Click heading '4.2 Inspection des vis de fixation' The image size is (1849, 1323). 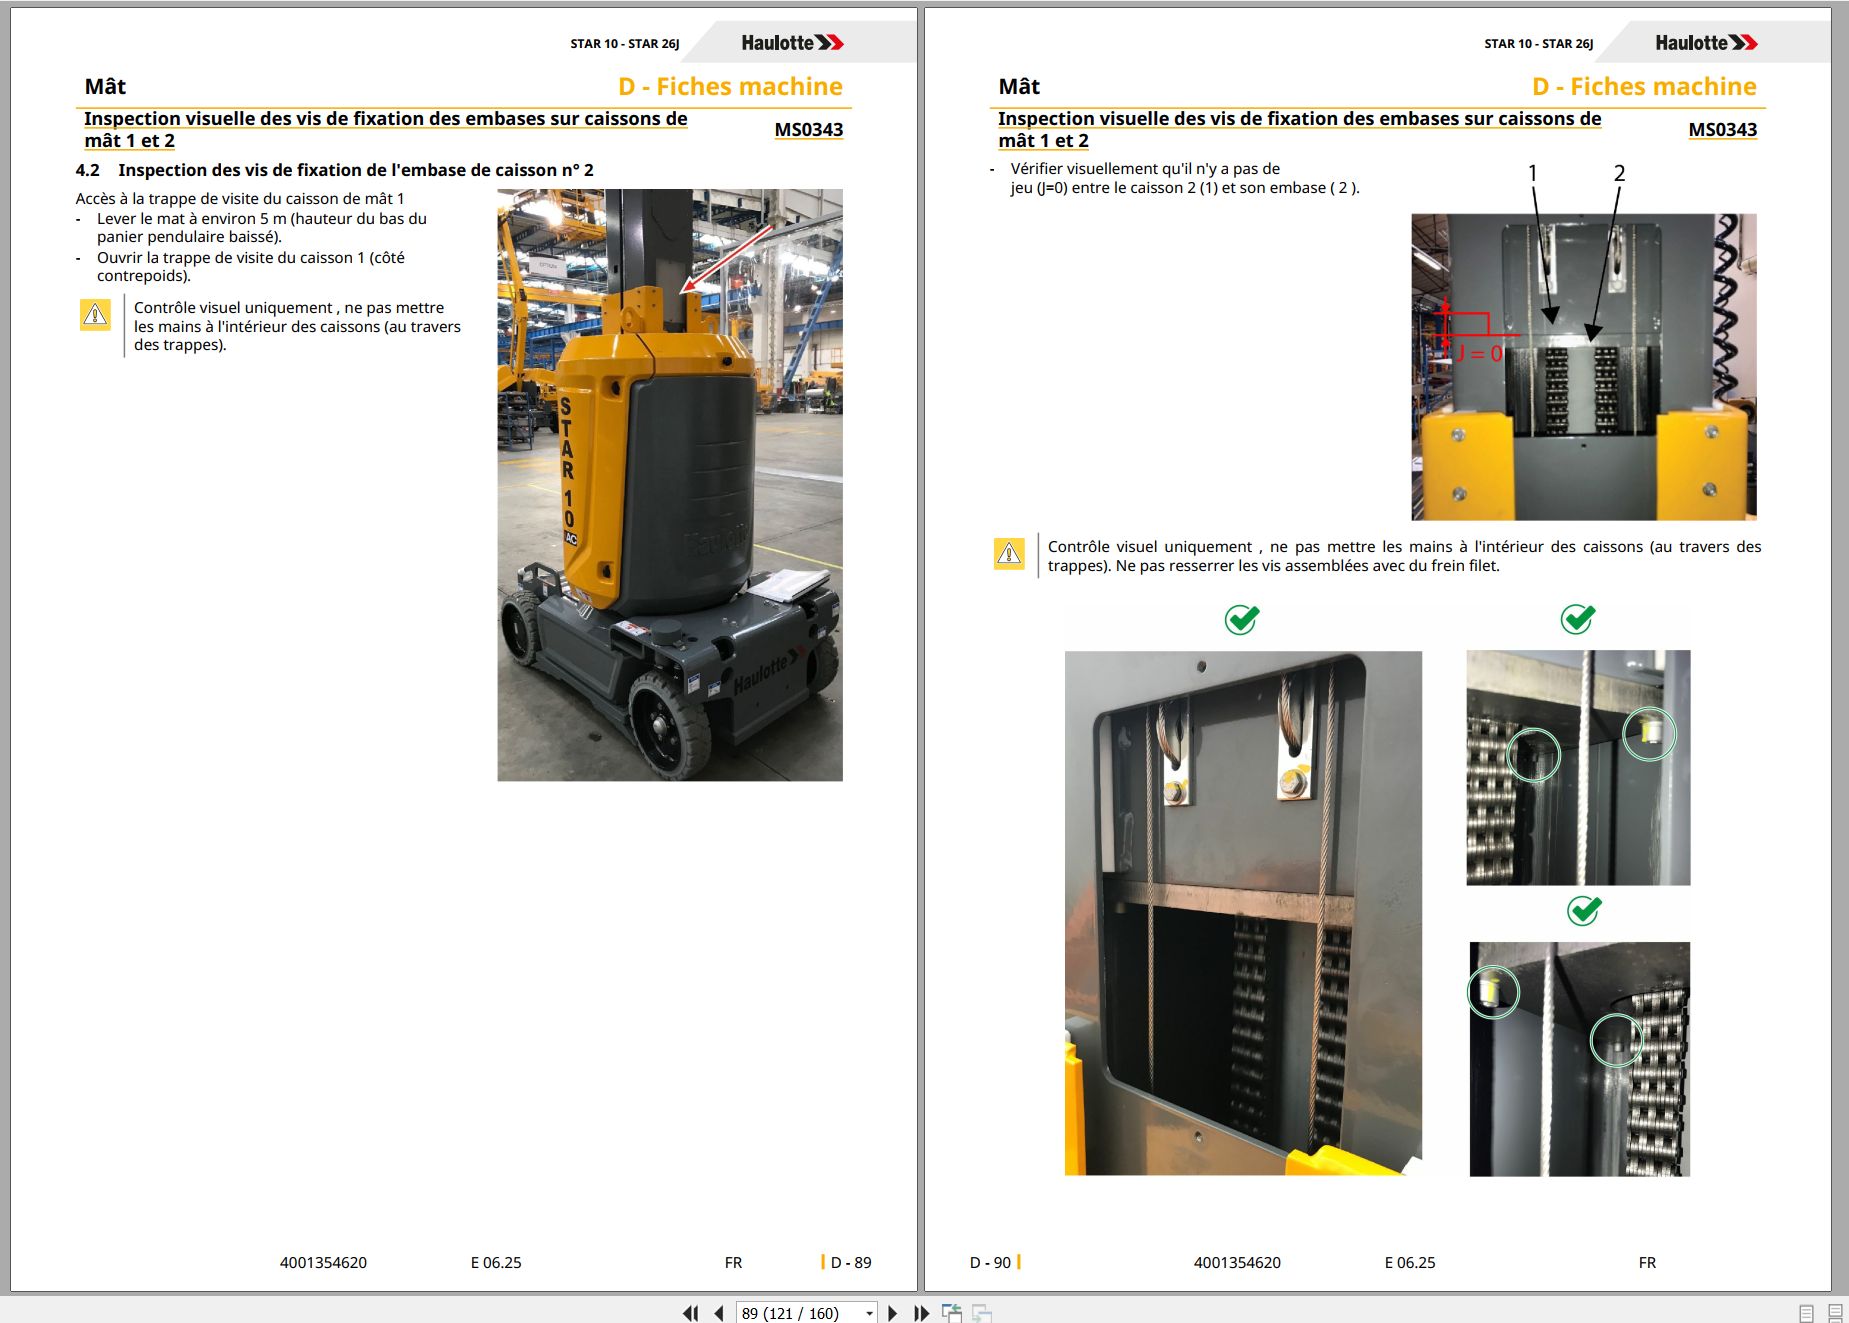click(334, 170)
